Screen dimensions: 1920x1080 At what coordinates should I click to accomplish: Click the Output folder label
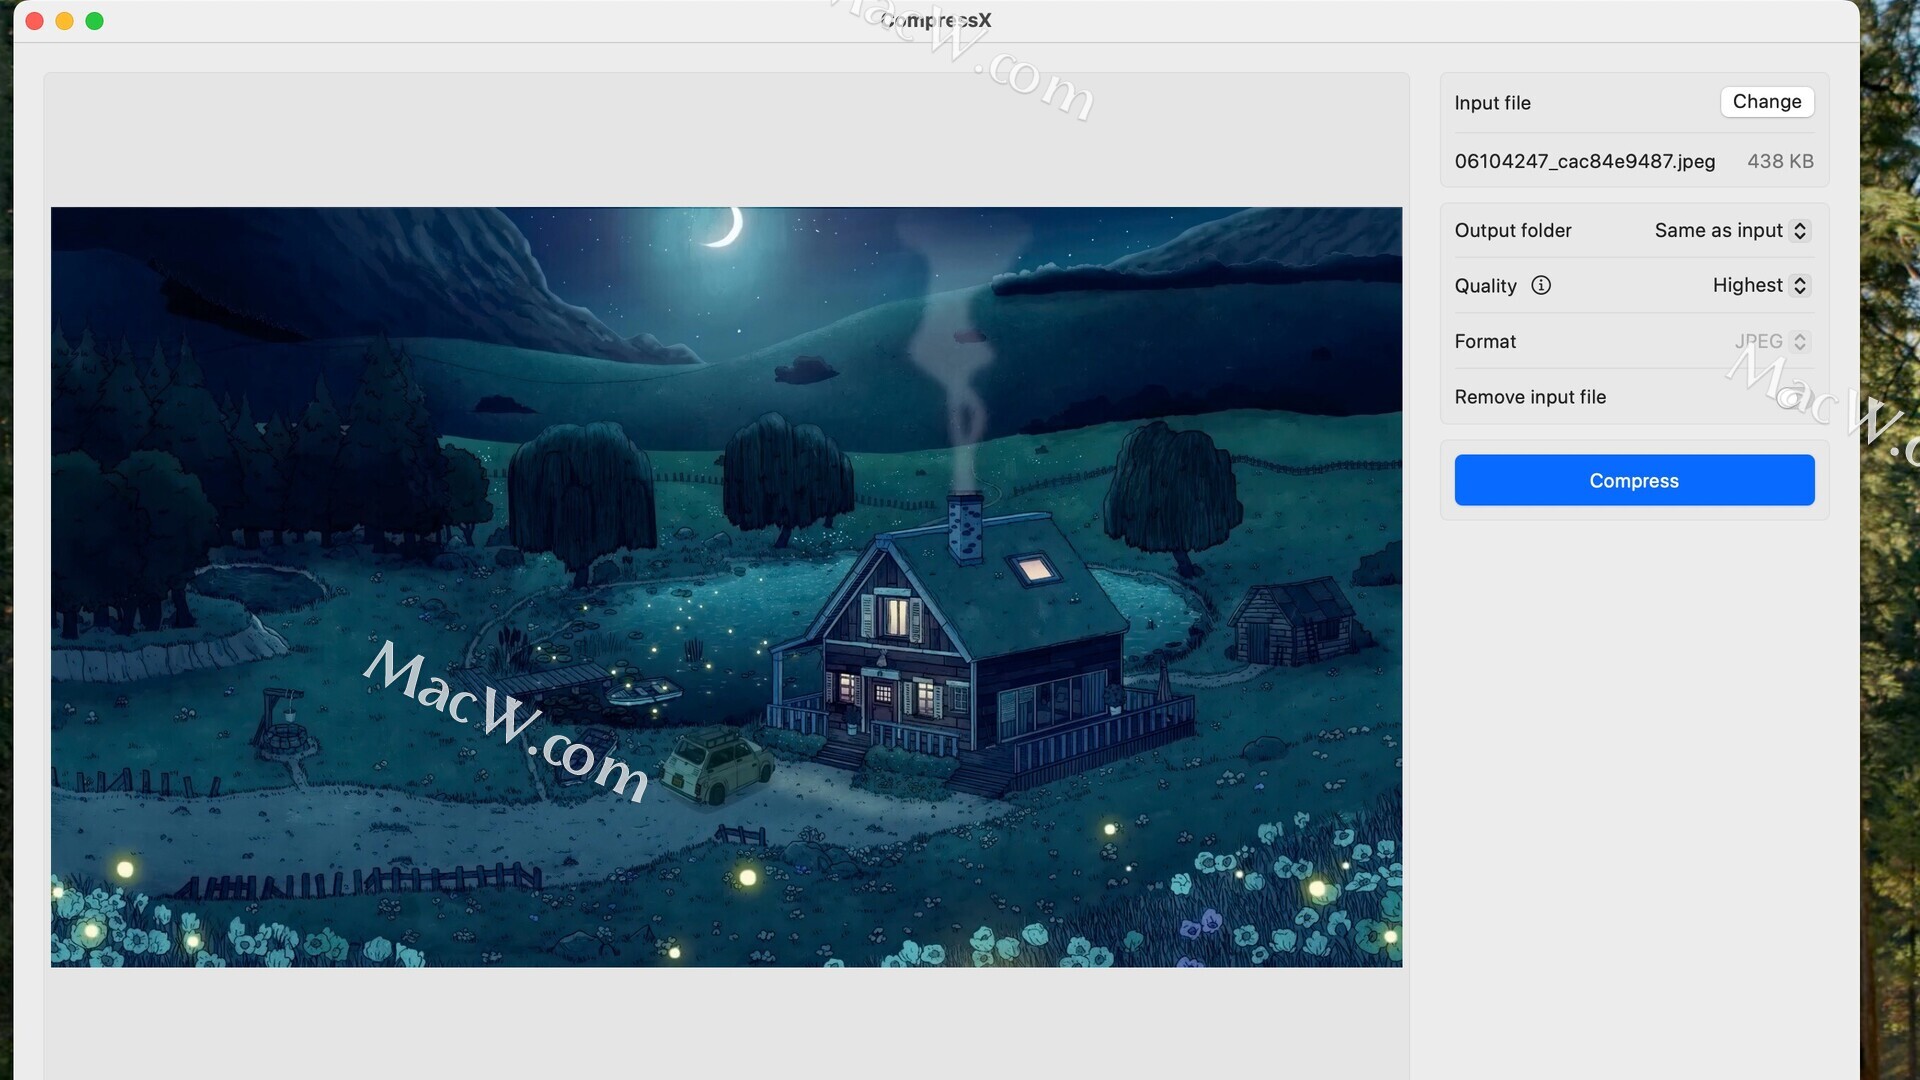(x=1513, y=231)
